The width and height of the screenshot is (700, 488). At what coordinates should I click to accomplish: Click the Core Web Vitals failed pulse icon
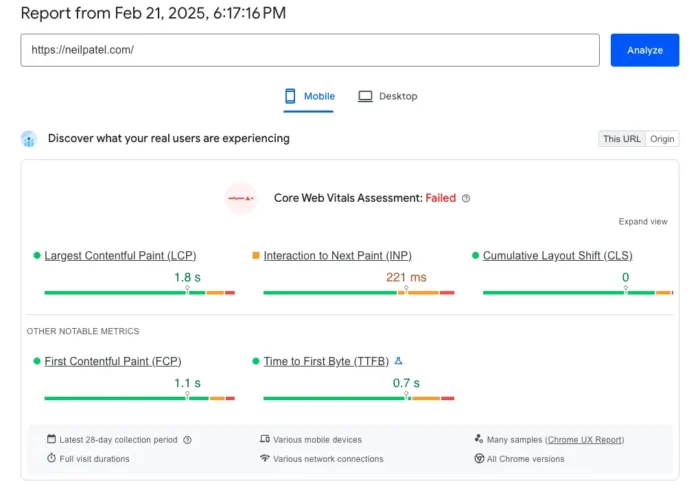[x=241, y=198]
